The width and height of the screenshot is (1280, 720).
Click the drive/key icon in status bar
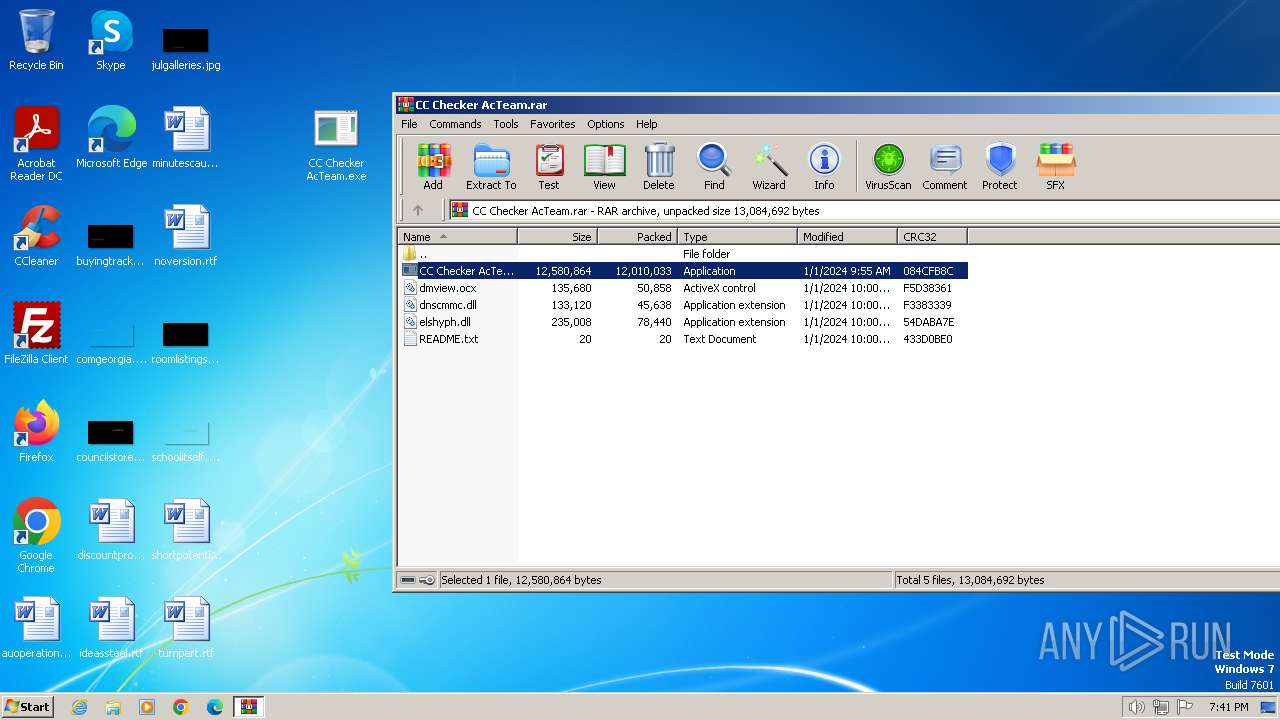coord(418,580)
